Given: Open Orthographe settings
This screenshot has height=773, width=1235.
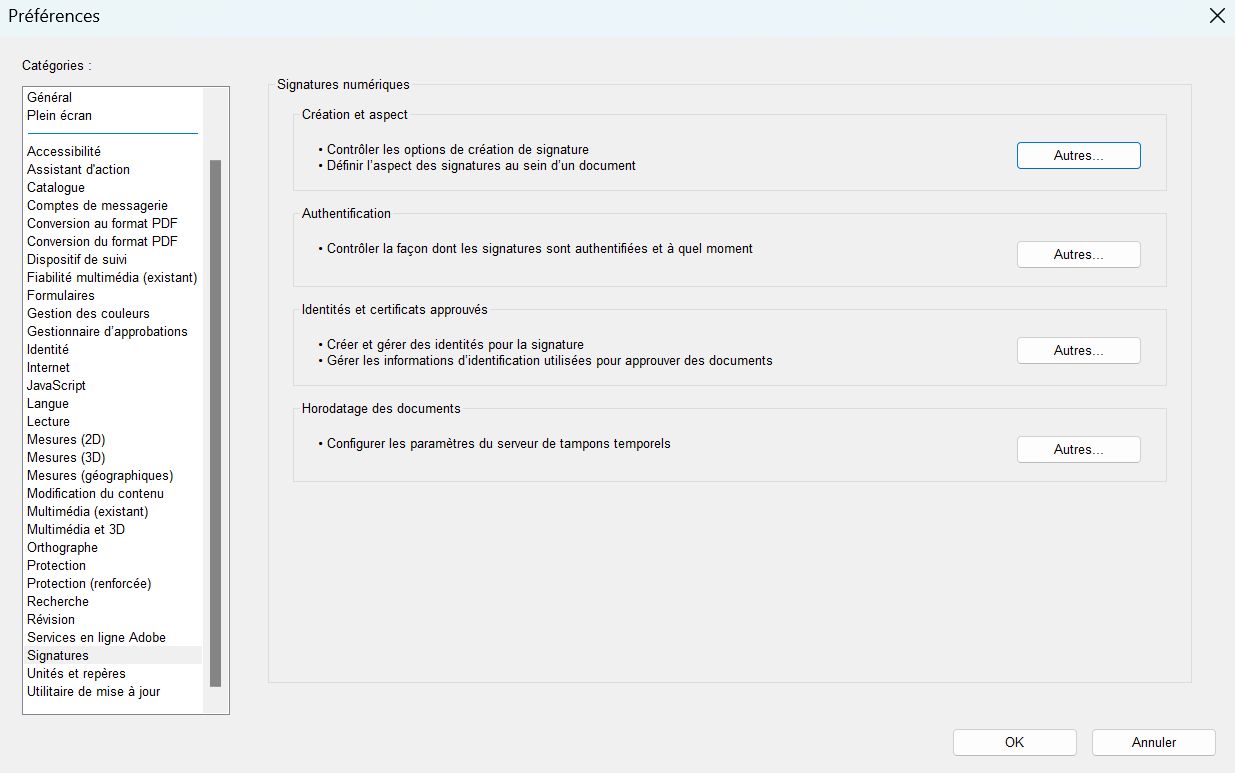Looking at the screenshot, I should (x=62, y=547).
